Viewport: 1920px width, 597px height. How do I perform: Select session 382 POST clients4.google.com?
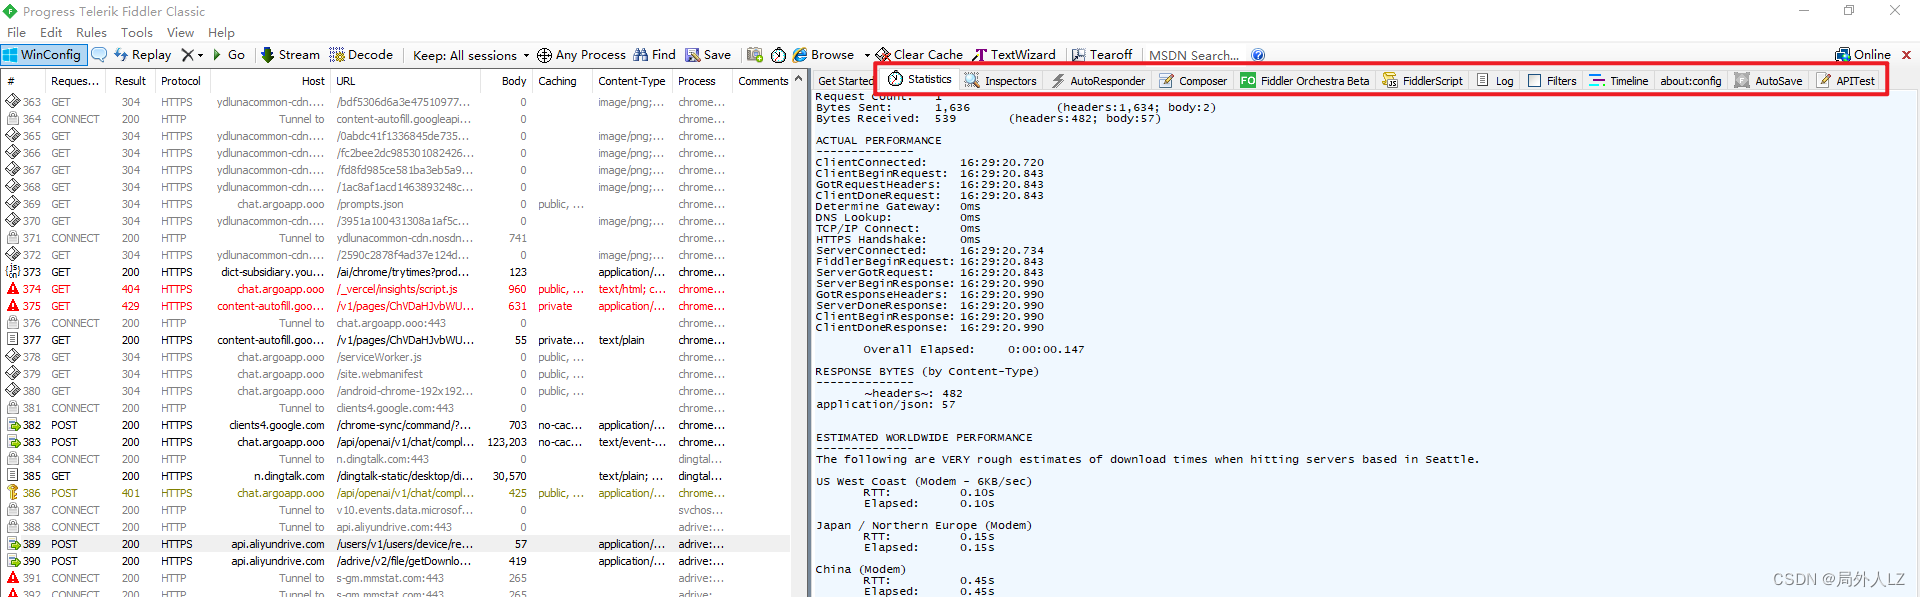point(396,425)
